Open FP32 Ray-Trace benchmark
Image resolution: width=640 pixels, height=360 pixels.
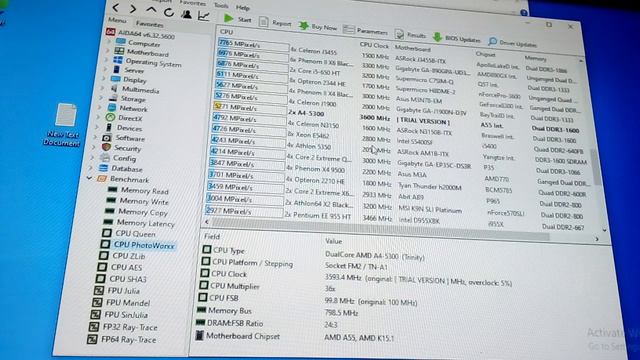click(123, 327)
